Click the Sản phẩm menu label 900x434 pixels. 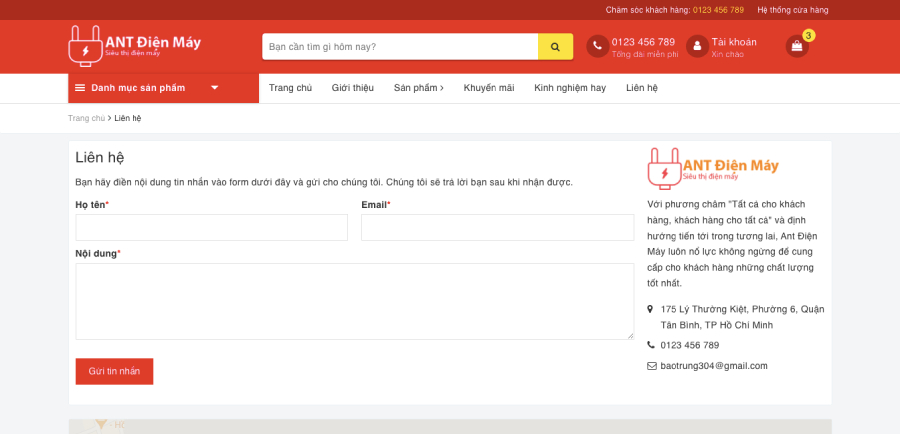click(x=416, y=88)
